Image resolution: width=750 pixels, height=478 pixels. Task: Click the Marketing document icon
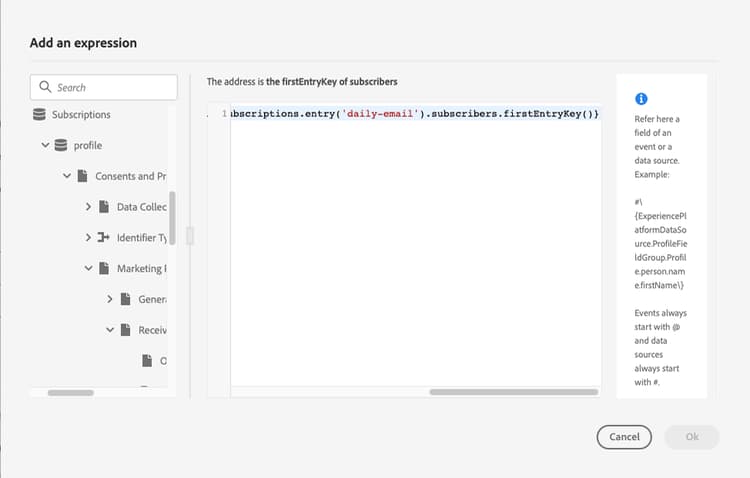(104, 268)
